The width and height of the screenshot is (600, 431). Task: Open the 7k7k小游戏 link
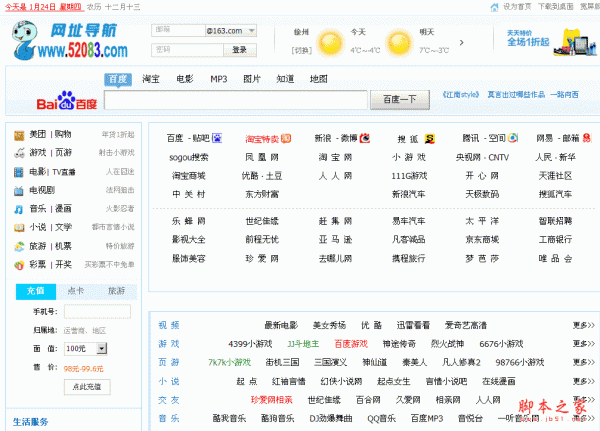pyautogui.click(x=229, y=362)
